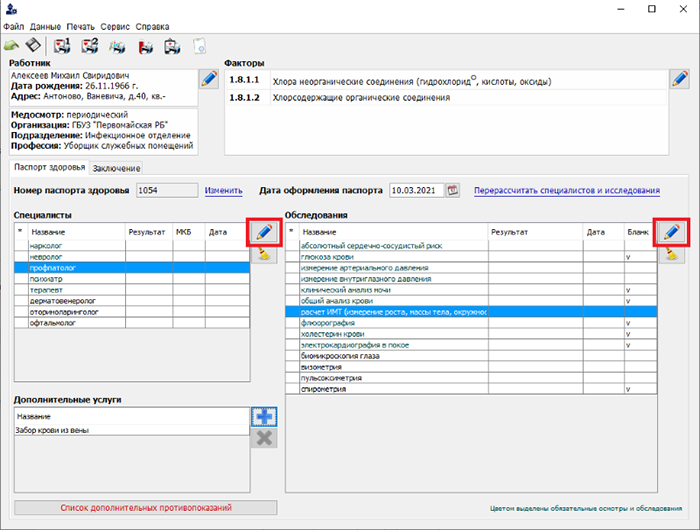The height and width of the screenshot is (530, 700).
Task: Switch to the Заключение tab
Action: (x=116, y=167)
